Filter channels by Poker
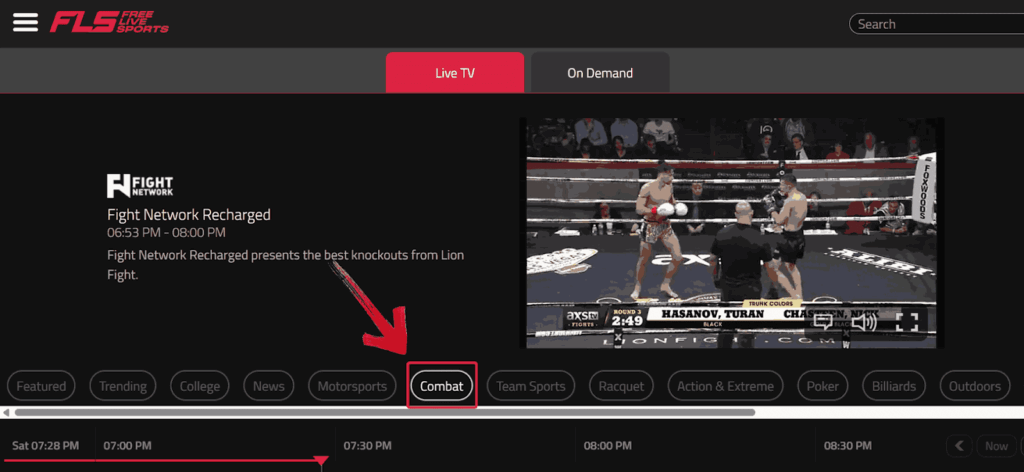Image resolution: width=1024 pixels, height=472 pixels. pyautogui.click(x=822, y=386)
